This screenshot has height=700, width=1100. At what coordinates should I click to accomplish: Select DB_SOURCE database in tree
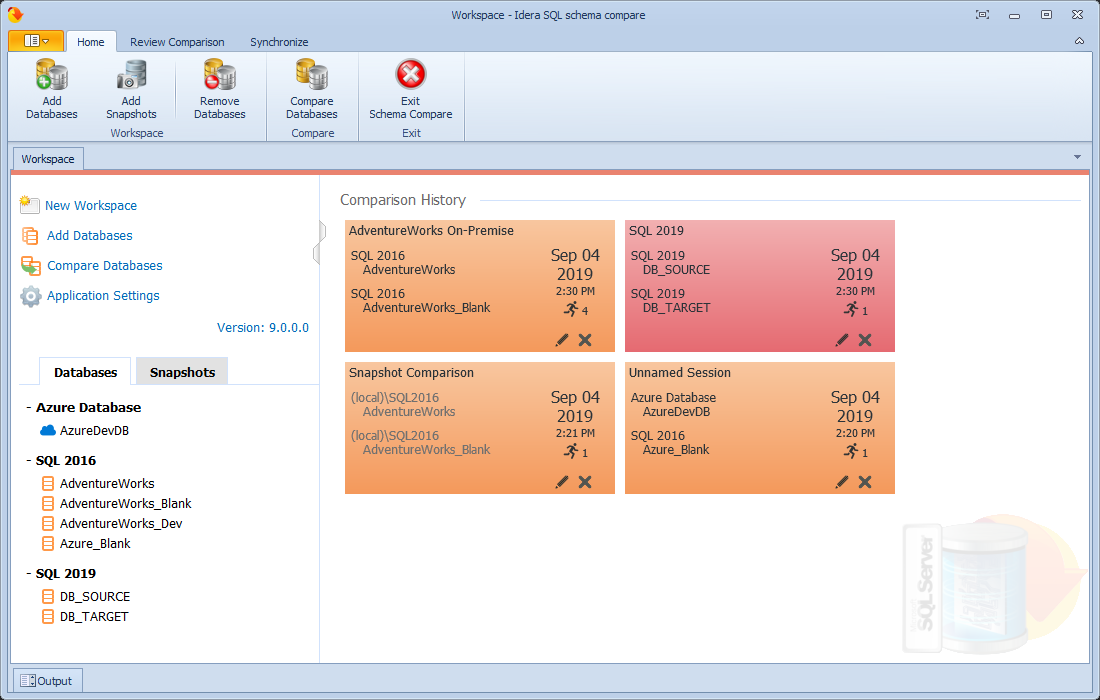95,596
